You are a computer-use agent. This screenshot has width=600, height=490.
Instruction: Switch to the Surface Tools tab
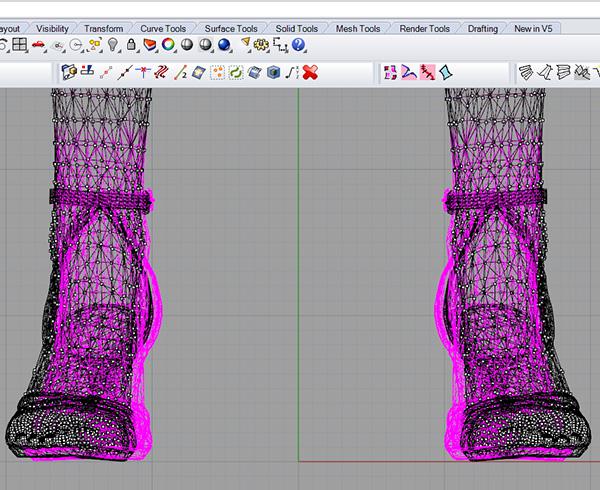point(231,29)
